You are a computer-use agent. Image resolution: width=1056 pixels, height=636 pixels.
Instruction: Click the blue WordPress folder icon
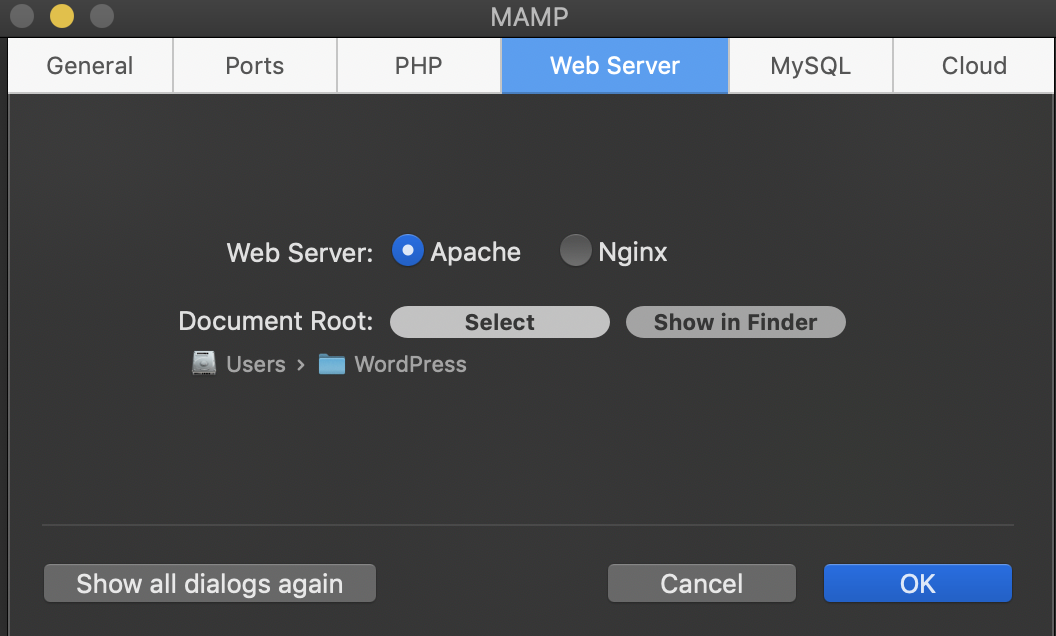pos(332,364)
